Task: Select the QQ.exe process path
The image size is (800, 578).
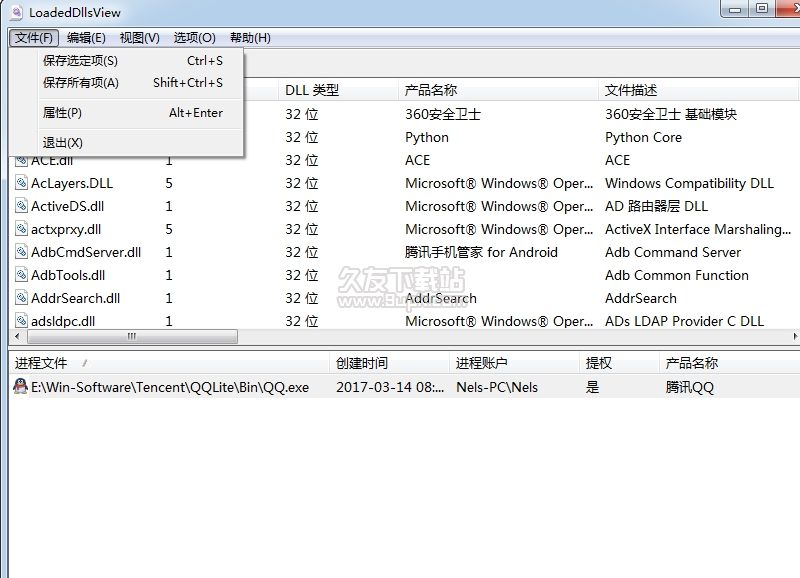Action: click(170, 387)
